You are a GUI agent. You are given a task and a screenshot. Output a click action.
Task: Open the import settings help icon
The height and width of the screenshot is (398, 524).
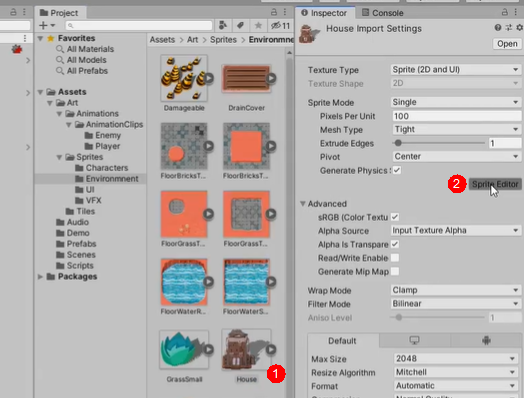click(x=498, y=28)
